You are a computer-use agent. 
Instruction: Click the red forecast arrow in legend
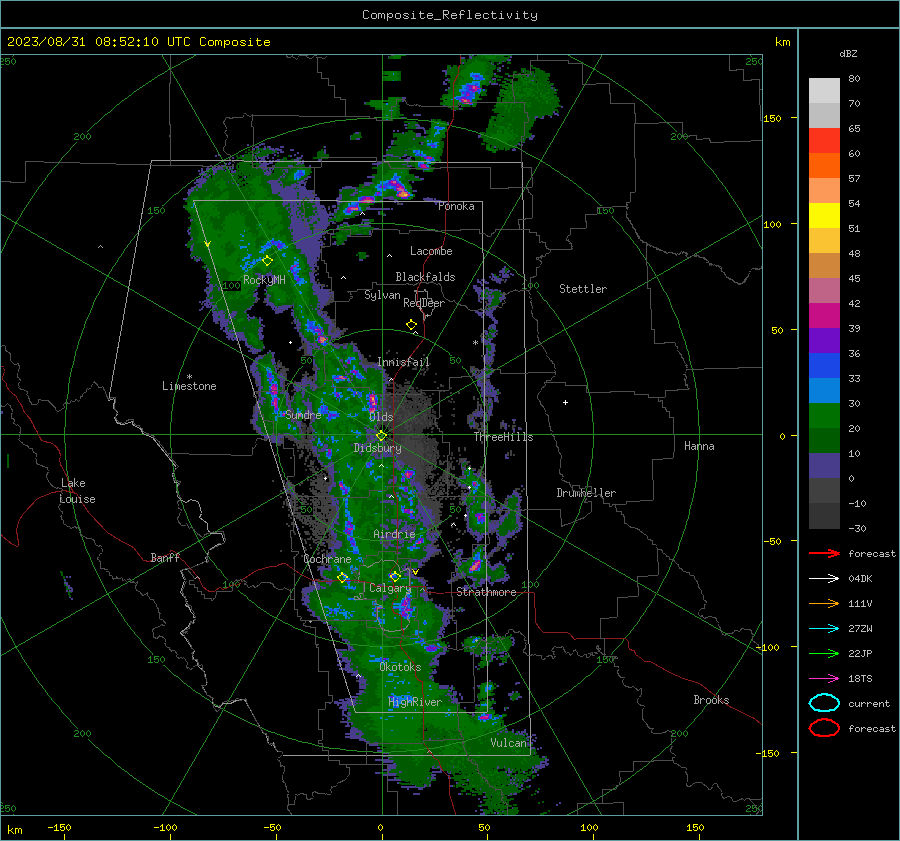coord(824,553)
